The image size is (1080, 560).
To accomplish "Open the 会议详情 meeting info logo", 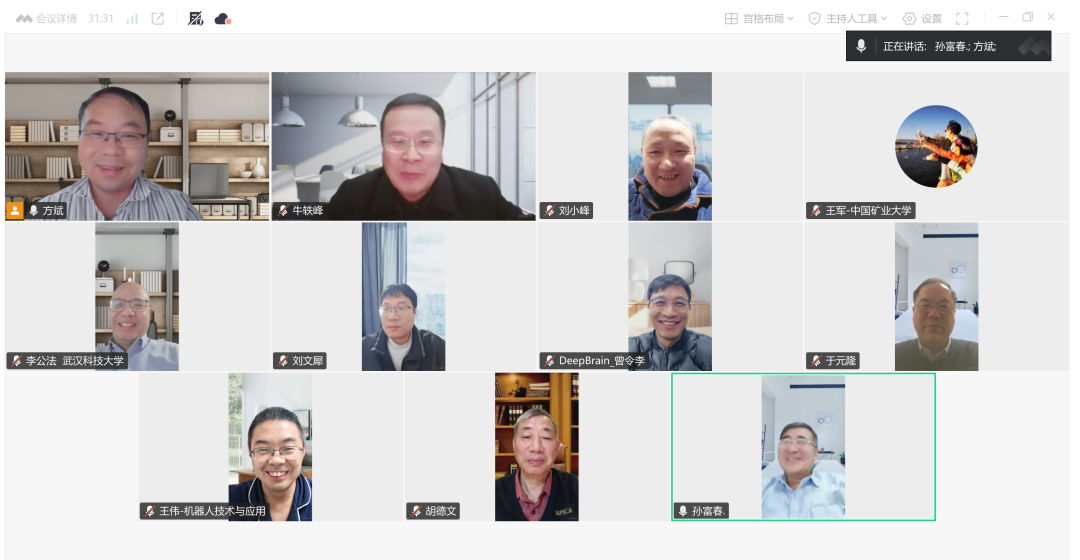I will tap(24, 19).
